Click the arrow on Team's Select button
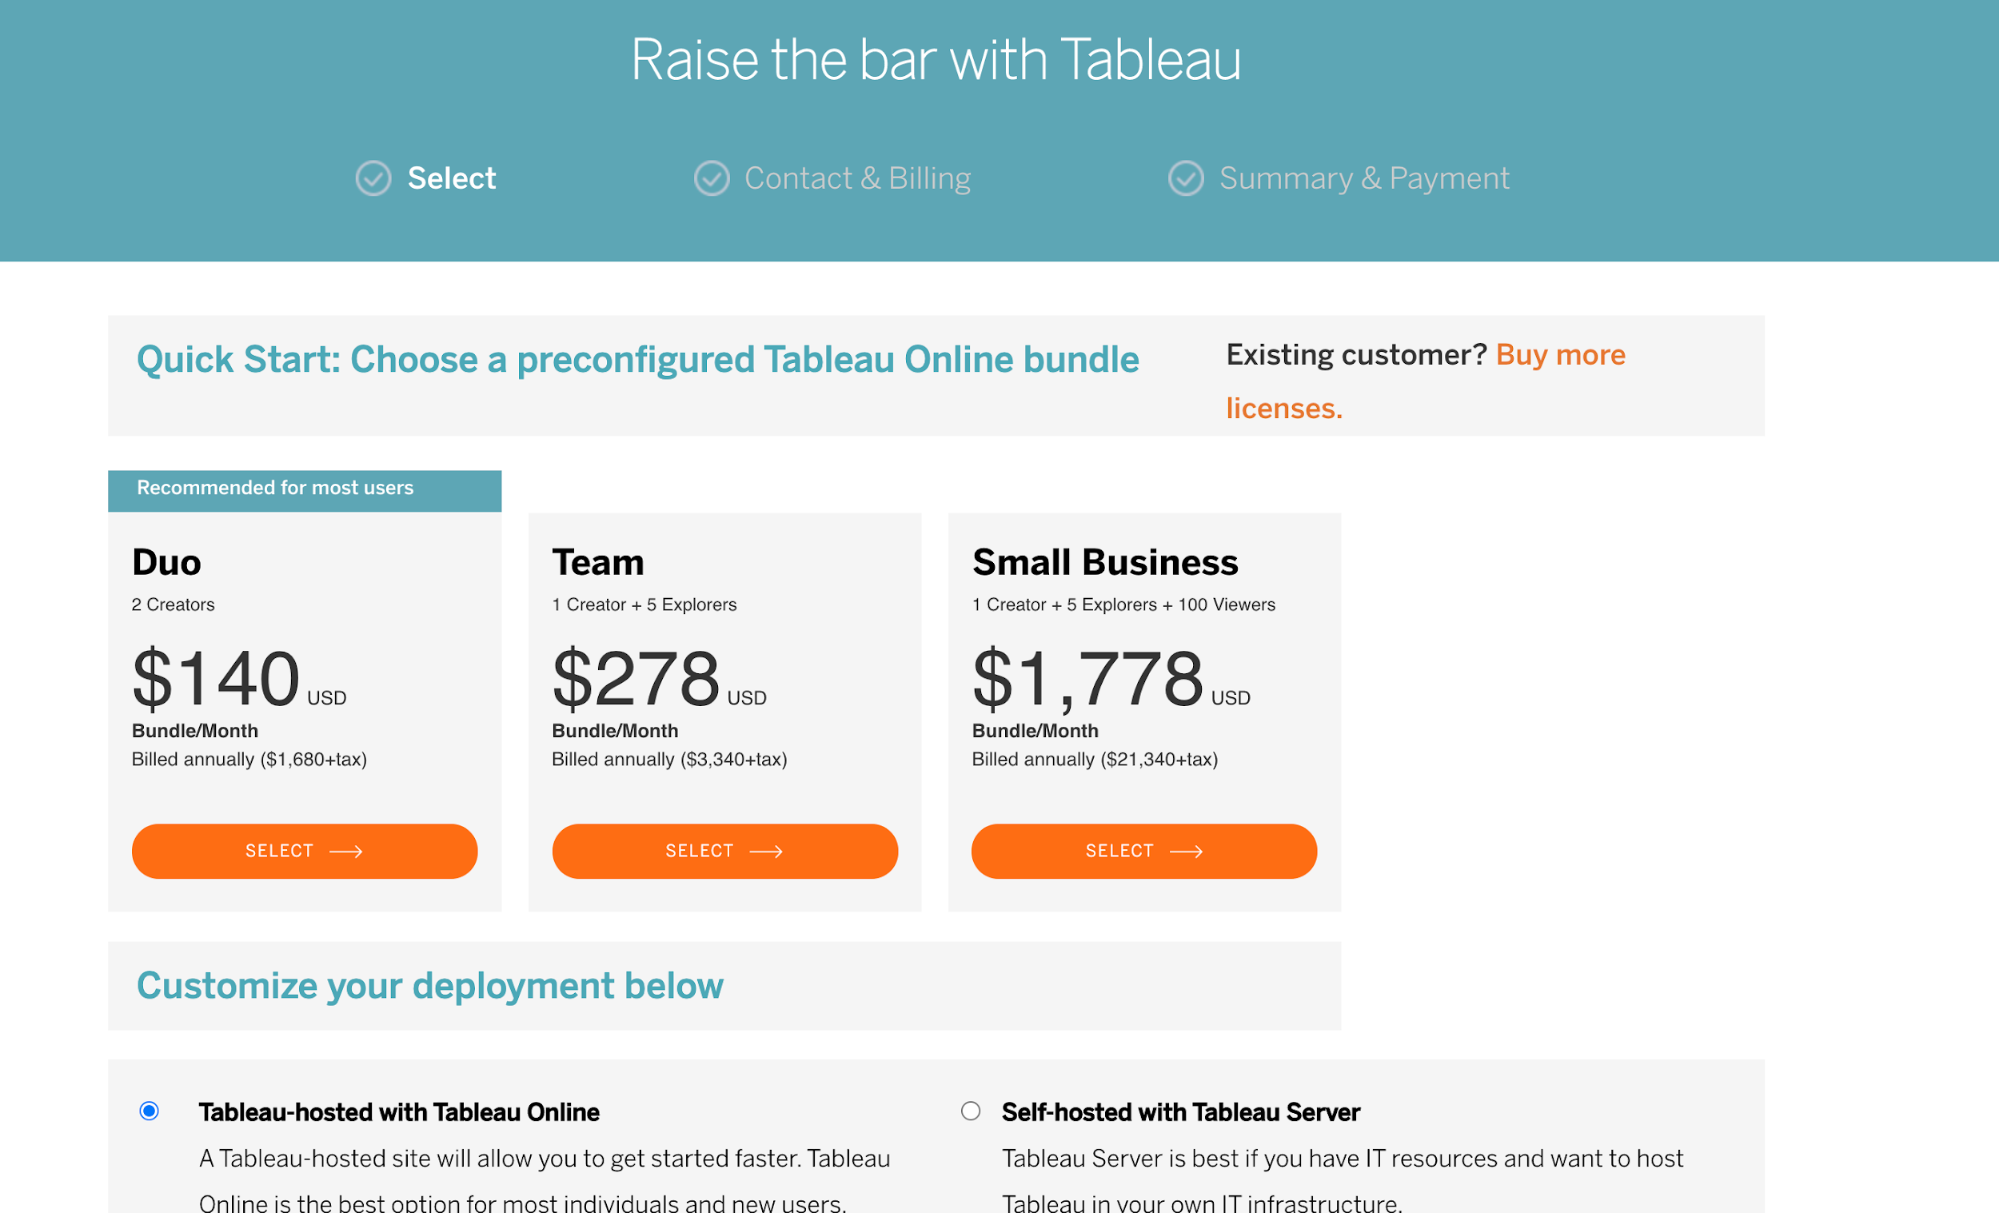 pos(766,851)
